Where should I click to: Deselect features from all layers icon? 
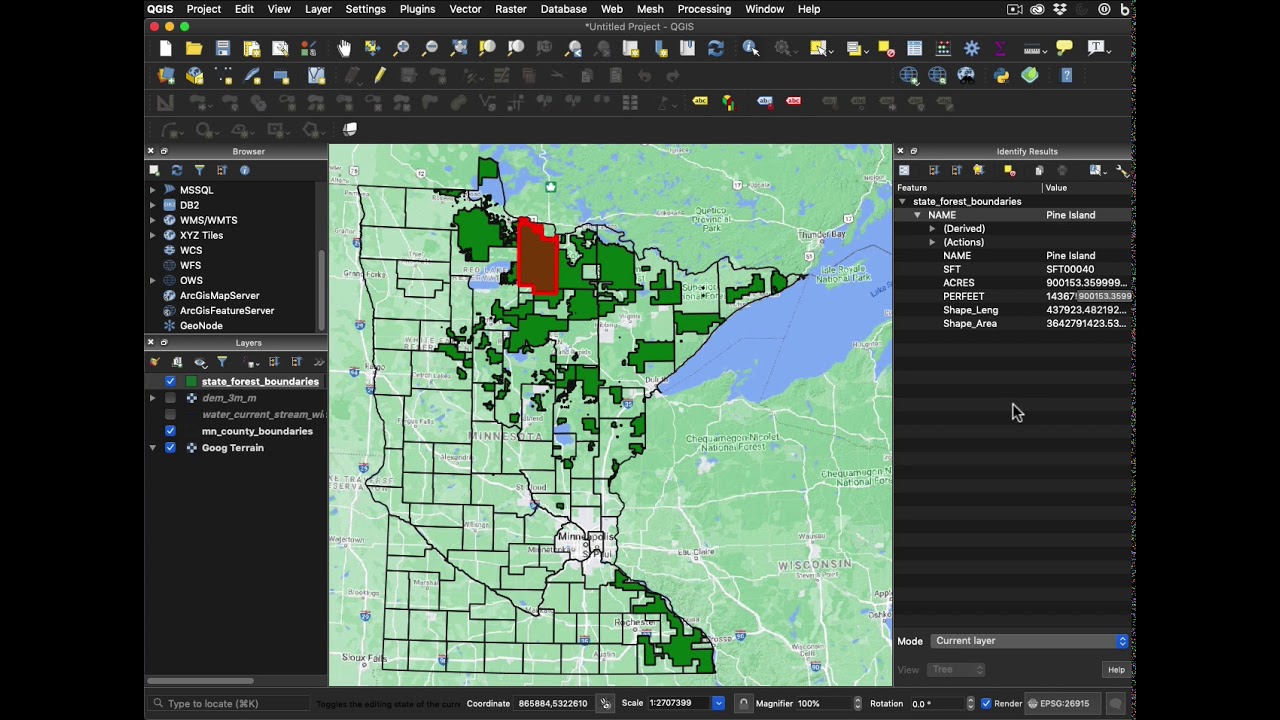[x=886, y=48]
